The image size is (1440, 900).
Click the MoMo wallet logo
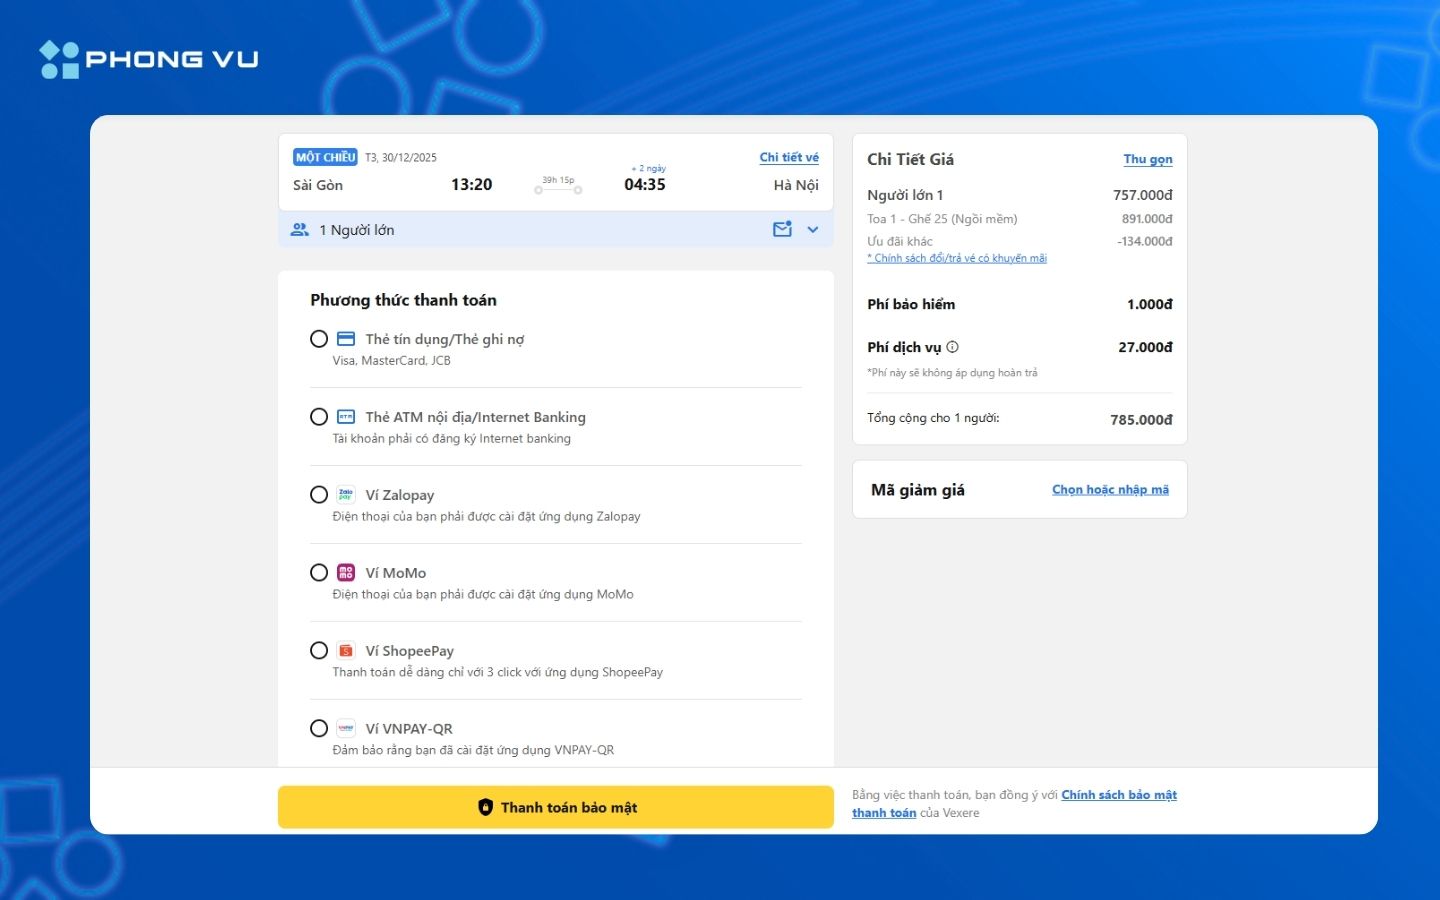pyautogui.click(x=346, y=573)
